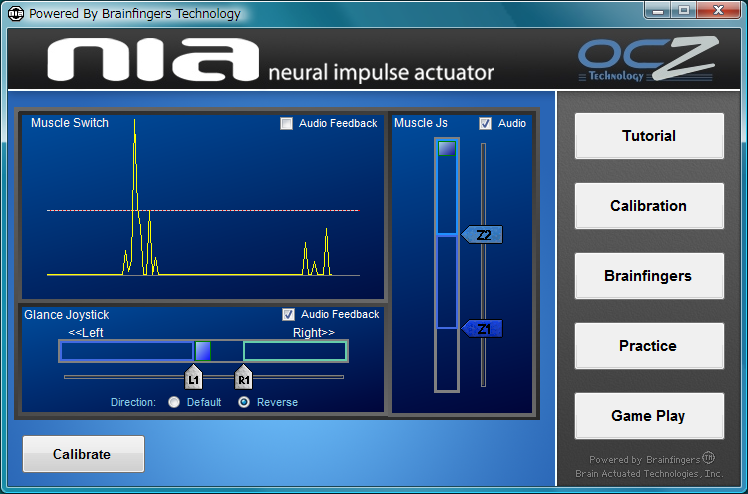Click the Muscle Switch label

70,123
